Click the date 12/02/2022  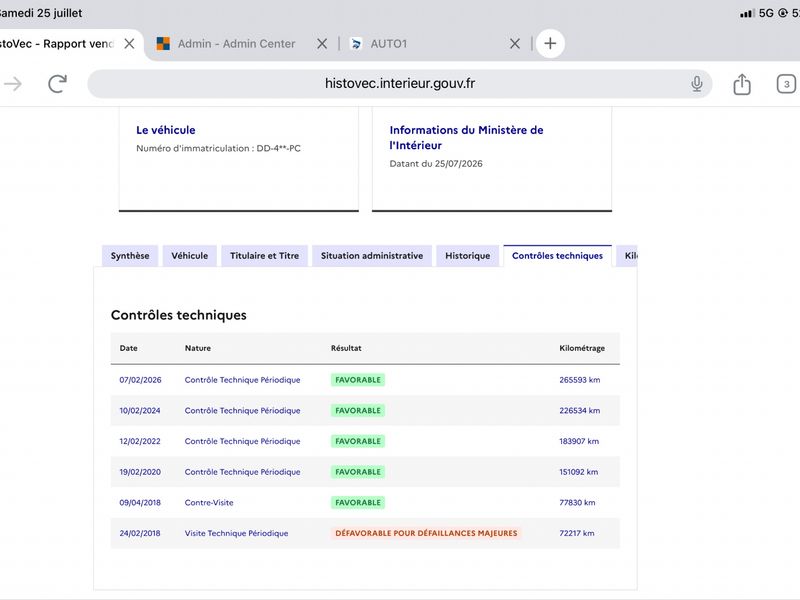click(x=140, y=441)
